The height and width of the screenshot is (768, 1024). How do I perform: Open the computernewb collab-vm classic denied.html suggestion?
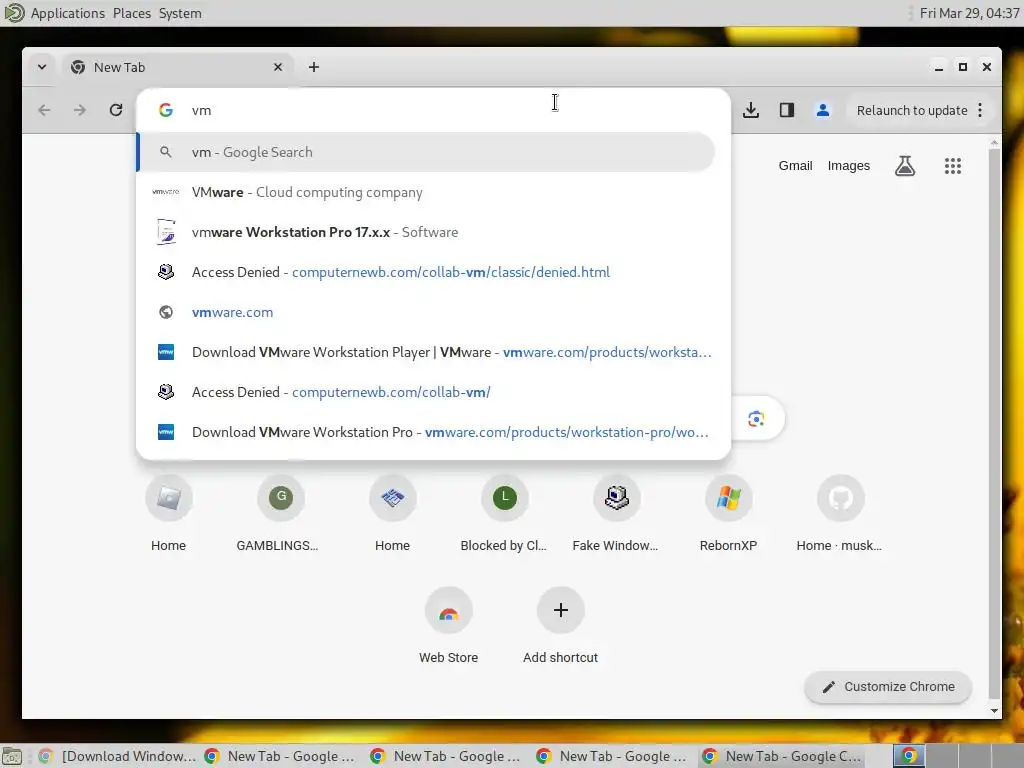click(x=426, y=272)
